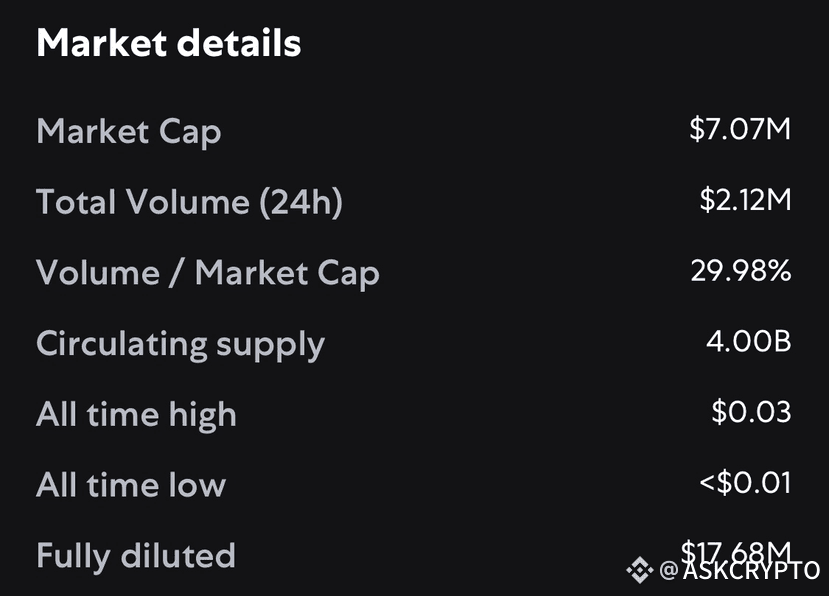Click the $2.12M volume value
The height and width of the screenshot is (596, 829).
pyautogui.click(x=745, y=199)
